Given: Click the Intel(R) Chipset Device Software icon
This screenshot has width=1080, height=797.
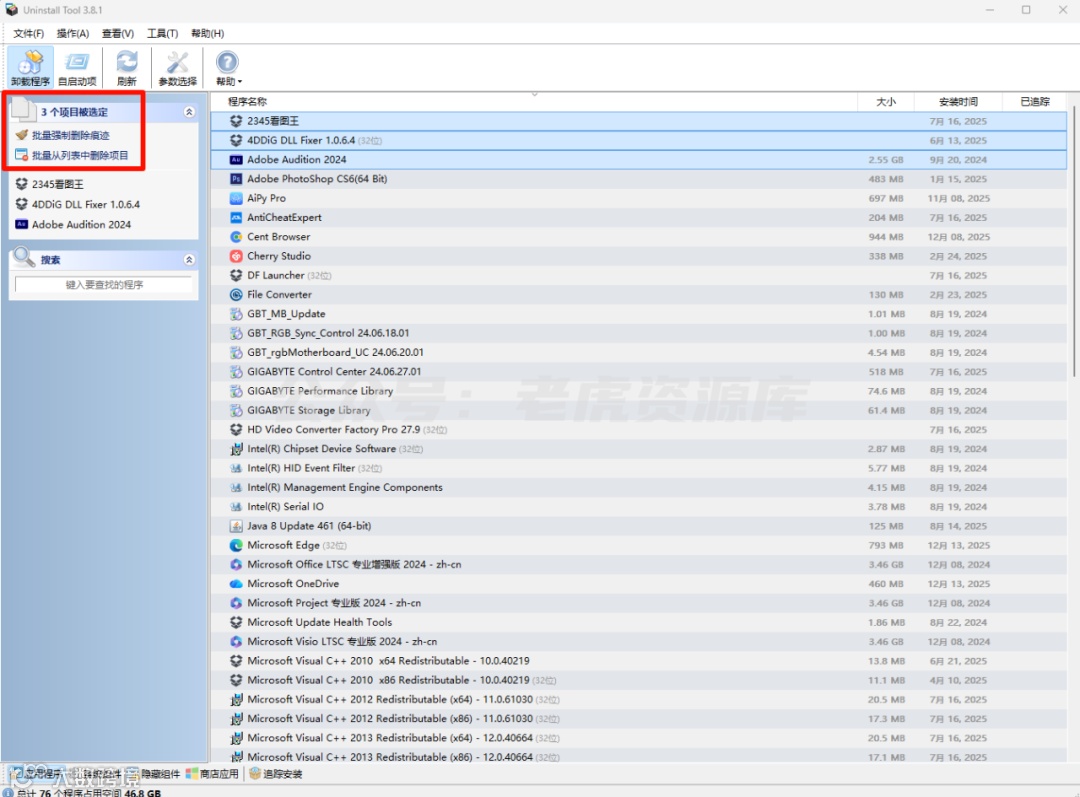Looking at the screenshot, I should point(236,449).
